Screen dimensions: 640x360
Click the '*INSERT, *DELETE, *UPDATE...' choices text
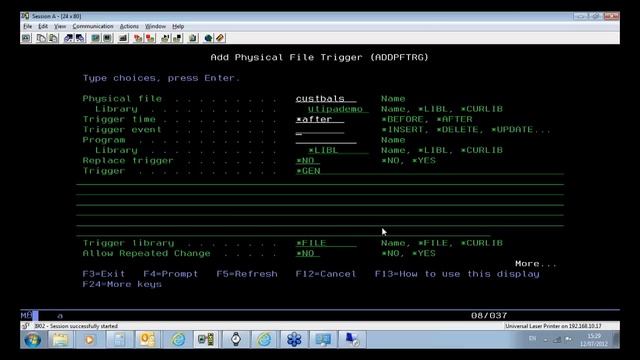point(466,130)
